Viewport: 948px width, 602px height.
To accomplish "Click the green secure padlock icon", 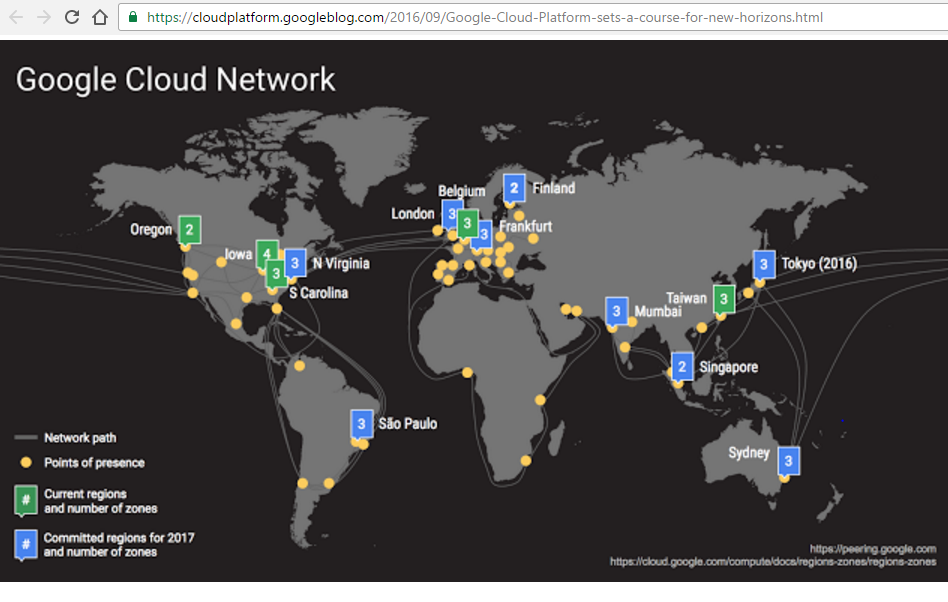I will click(132, 17).
